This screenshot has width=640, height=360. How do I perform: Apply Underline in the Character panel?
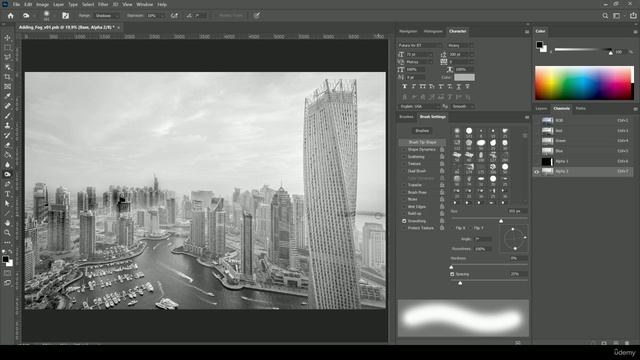[x=458, y=87]
